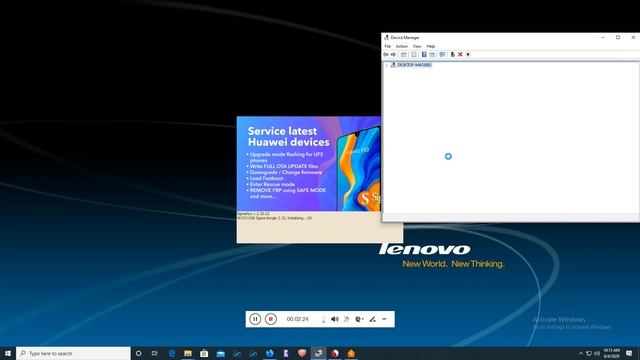Open the purple K app on taskbar
This screenshot has width=640, height=360.
click(286, 353)
